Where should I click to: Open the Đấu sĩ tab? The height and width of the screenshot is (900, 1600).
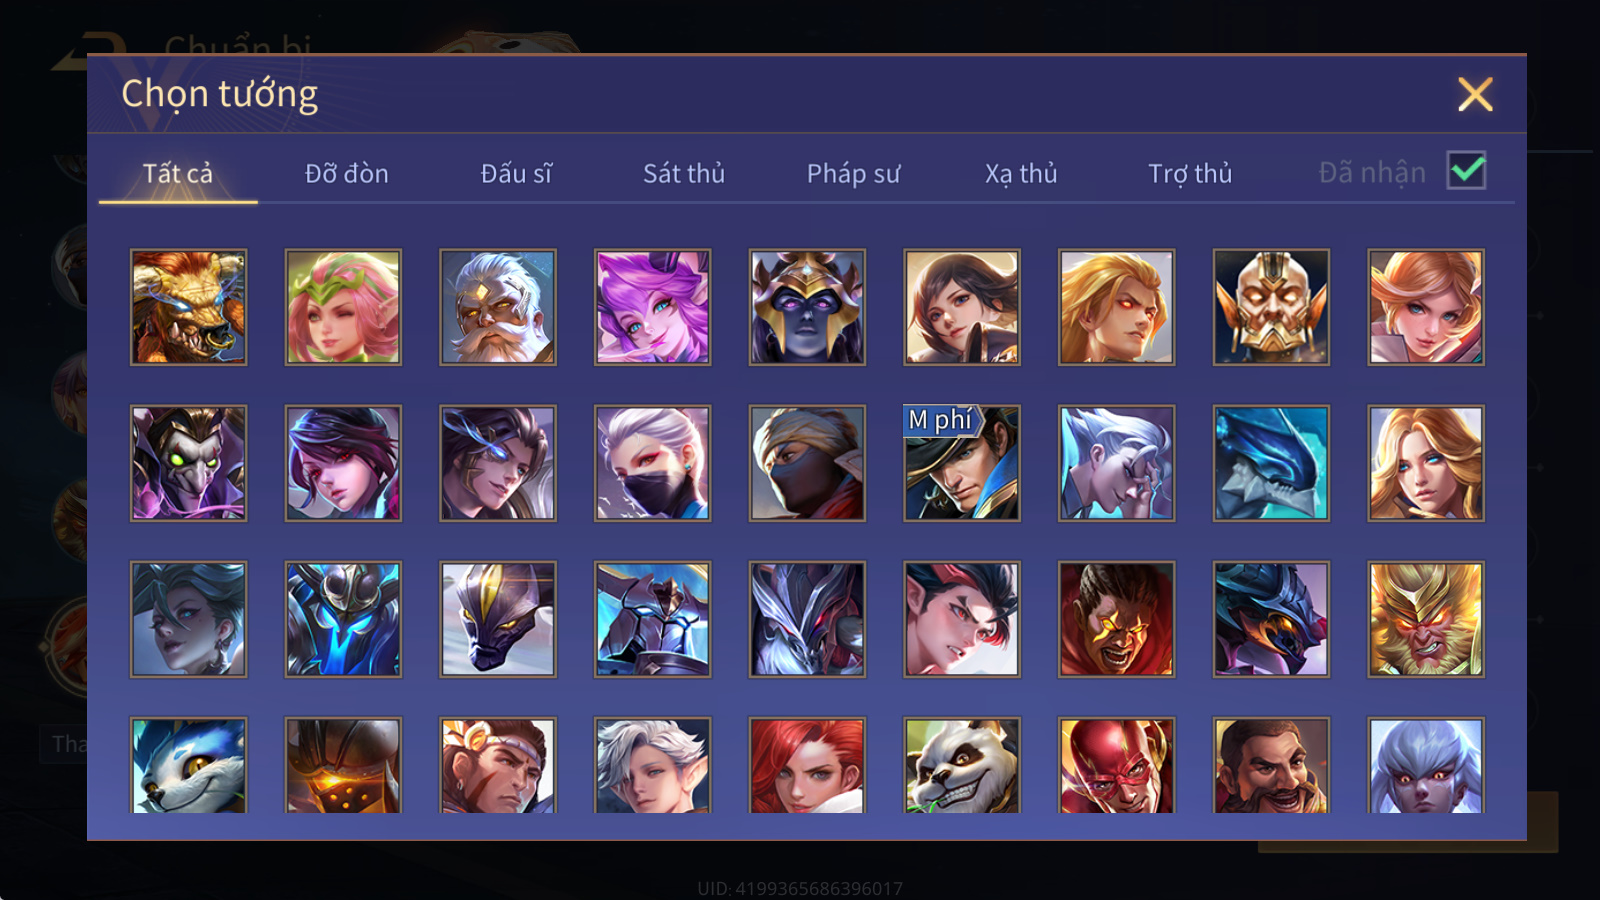pos(516,174)
